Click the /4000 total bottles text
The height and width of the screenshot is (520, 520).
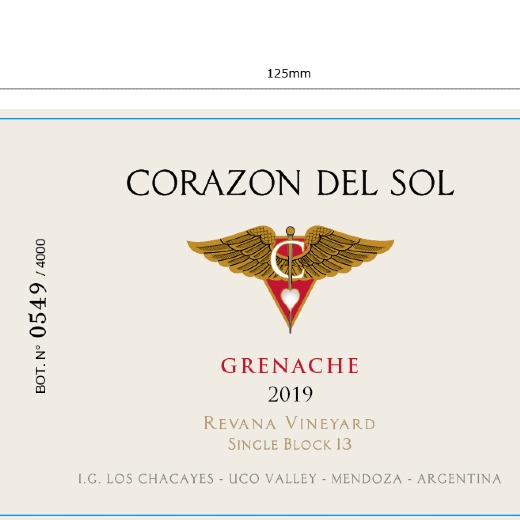point(41,257)
